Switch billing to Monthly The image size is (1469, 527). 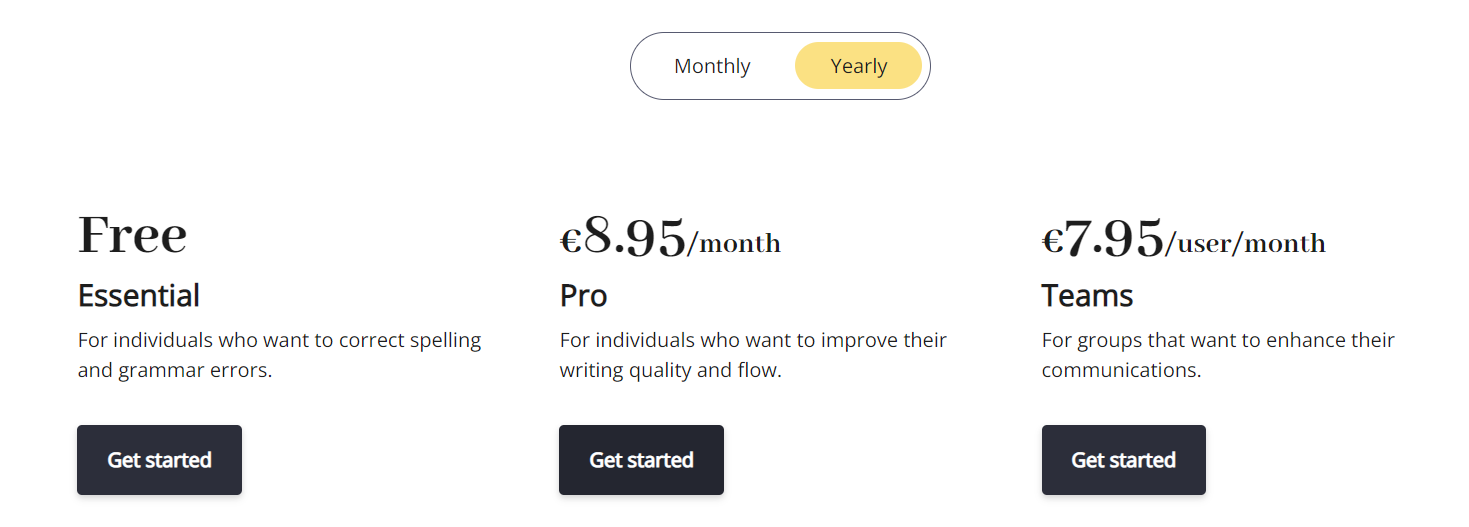tap(712, 66)
